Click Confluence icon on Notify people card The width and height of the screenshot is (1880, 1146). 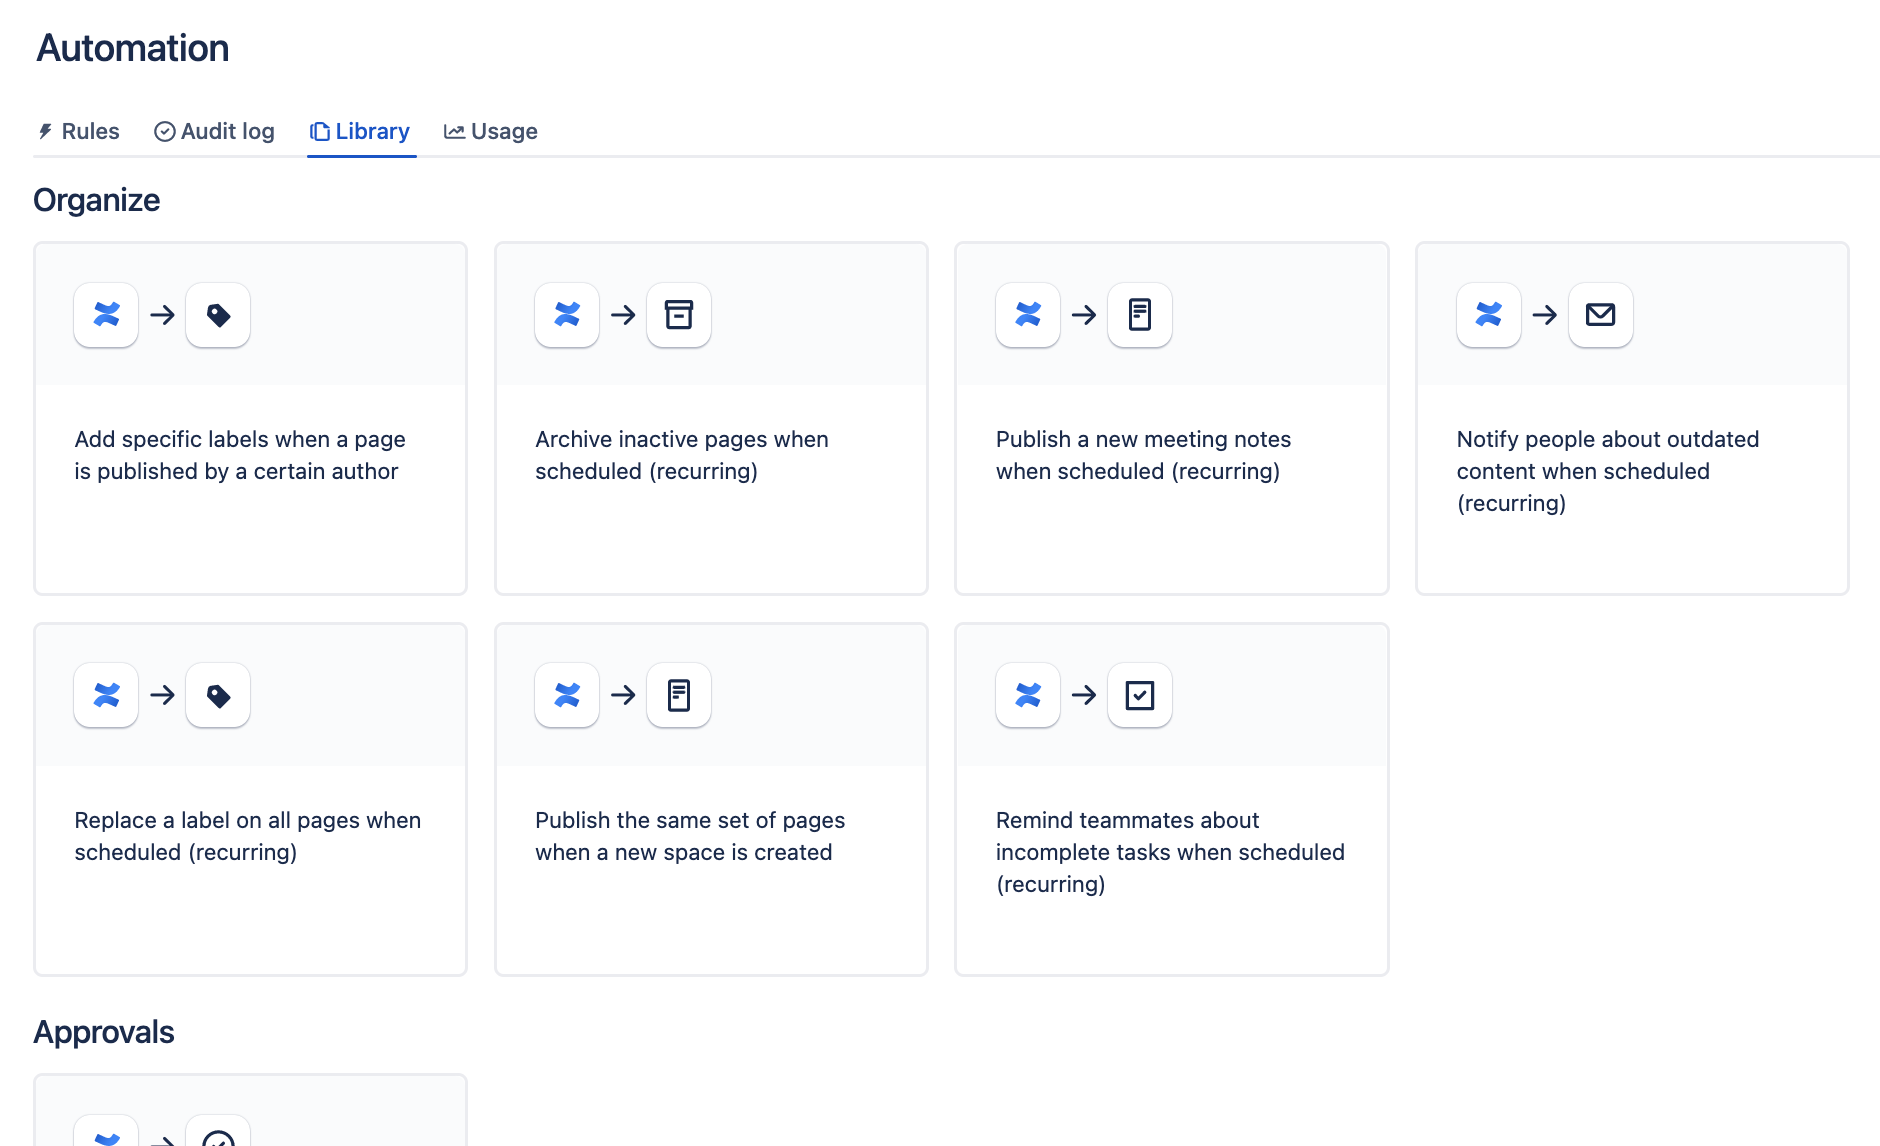1488,315
